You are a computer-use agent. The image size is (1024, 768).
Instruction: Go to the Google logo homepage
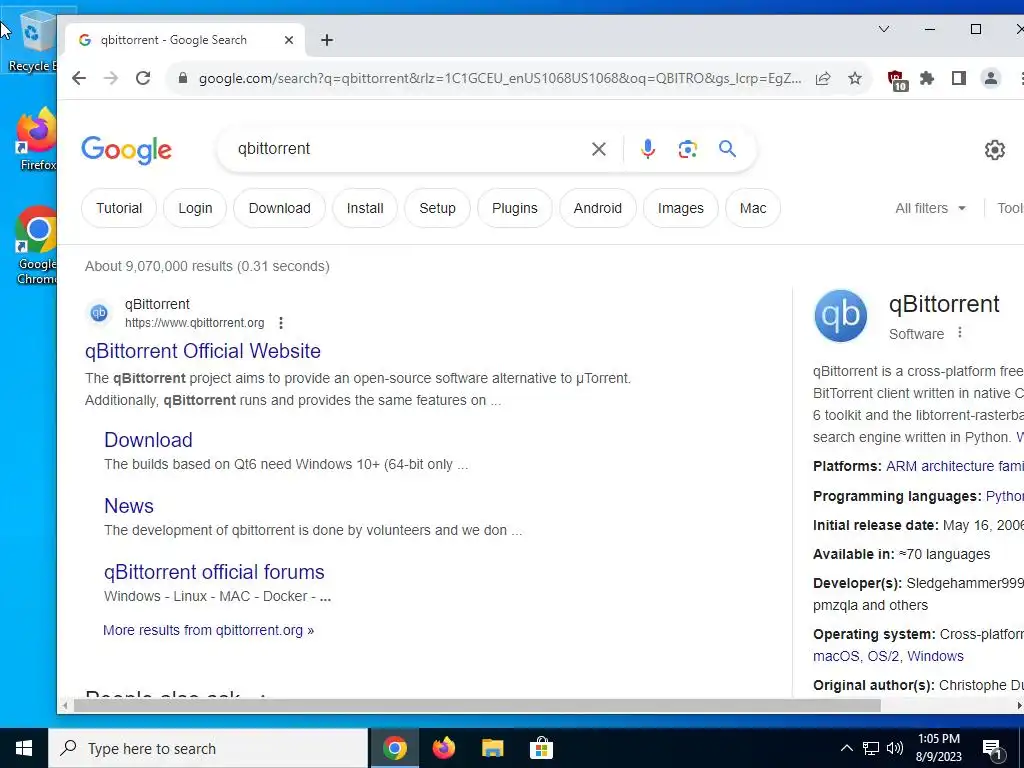[127, 150]
